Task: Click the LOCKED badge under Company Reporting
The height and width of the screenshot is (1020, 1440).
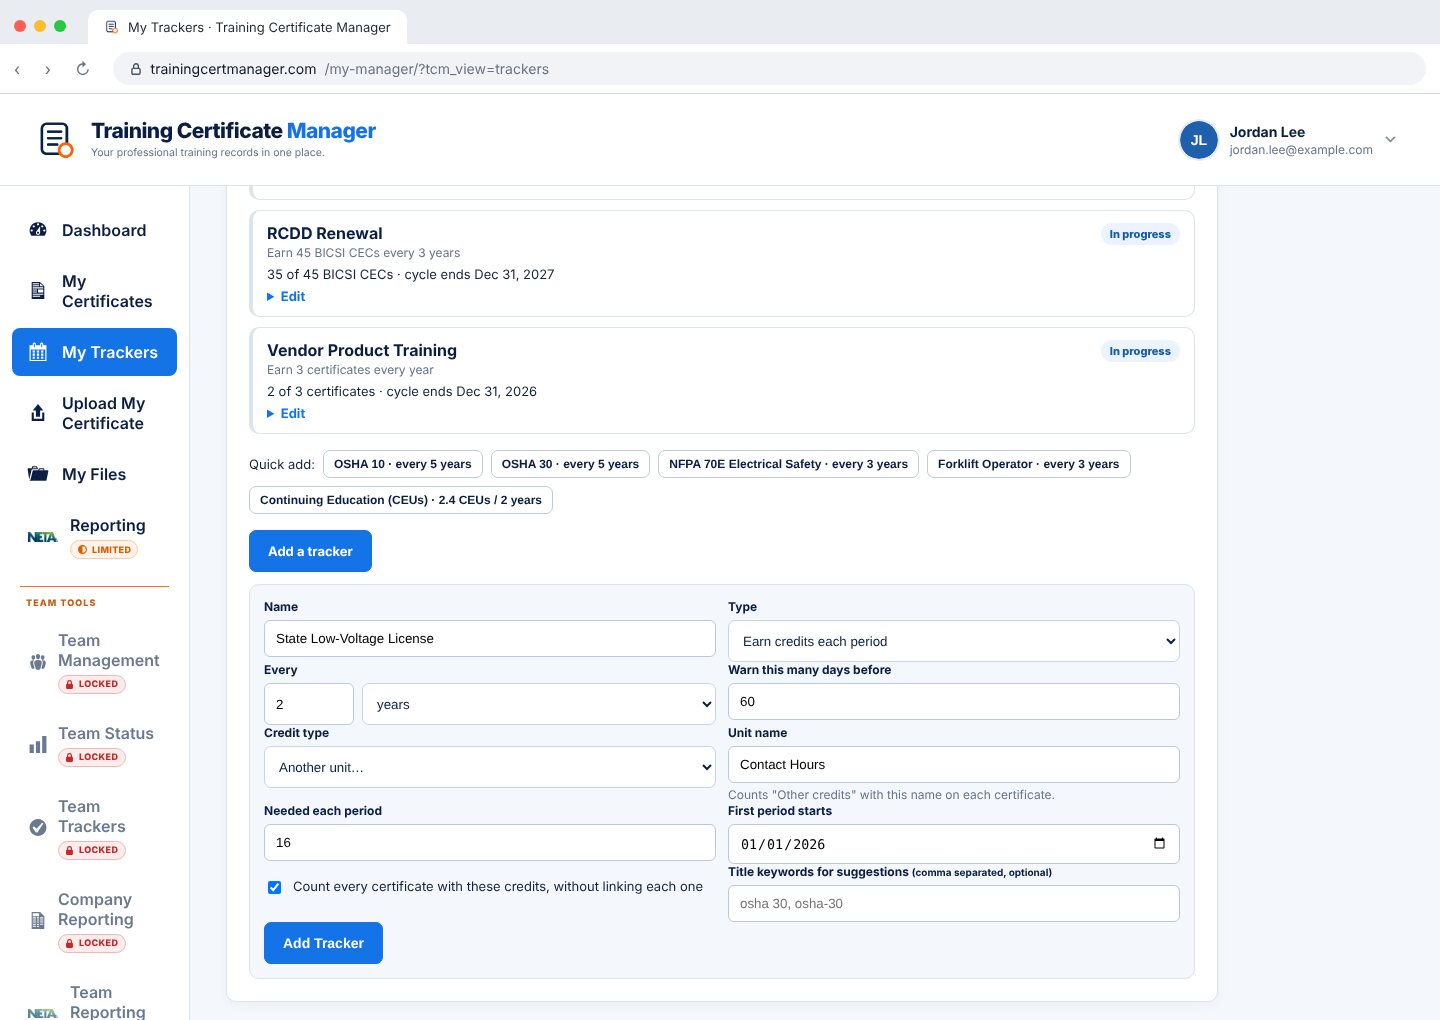Action: point(92,943)
